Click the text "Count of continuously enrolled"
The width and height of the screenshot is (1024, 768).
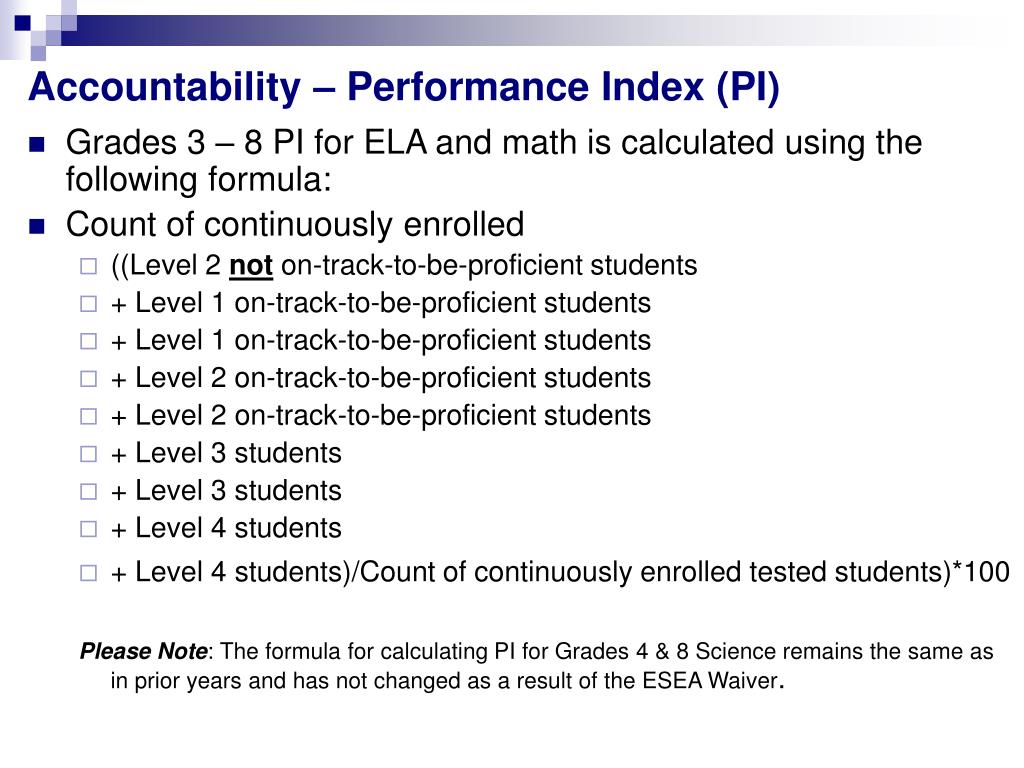tap(294, 224)
